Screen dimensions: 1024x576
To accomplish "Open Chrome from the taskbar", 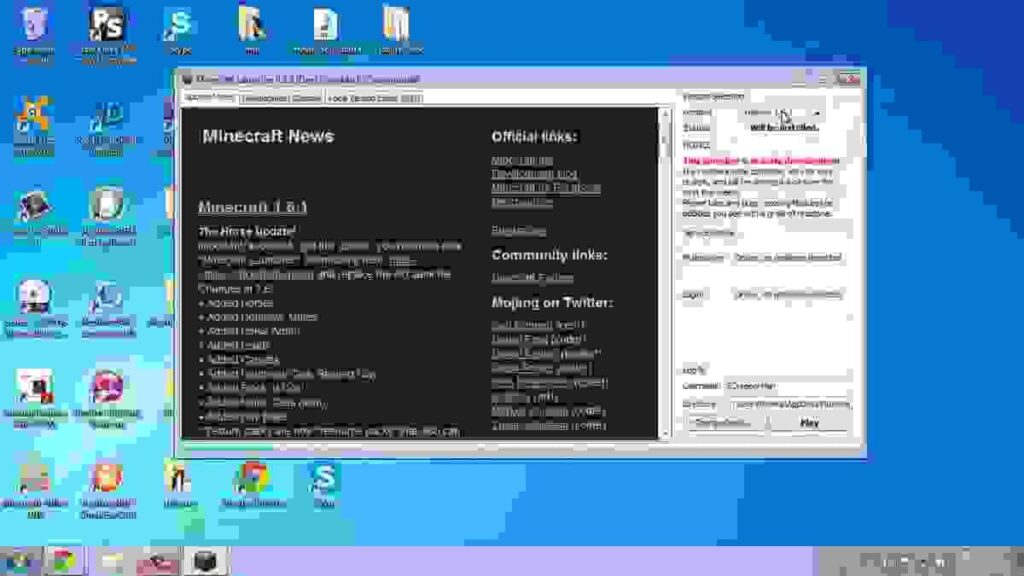I will click(x=63, y=561).
